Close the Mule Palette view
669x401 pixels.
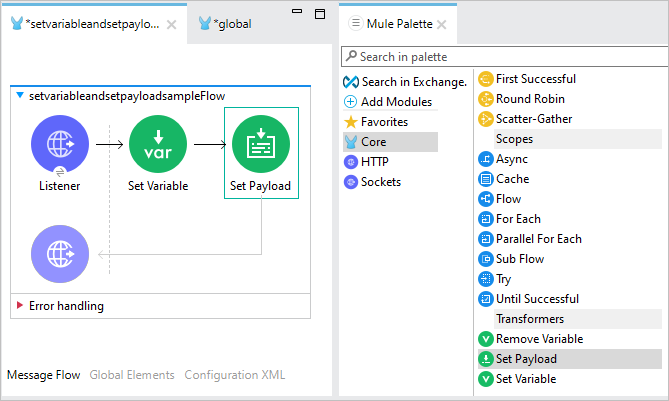442,25
